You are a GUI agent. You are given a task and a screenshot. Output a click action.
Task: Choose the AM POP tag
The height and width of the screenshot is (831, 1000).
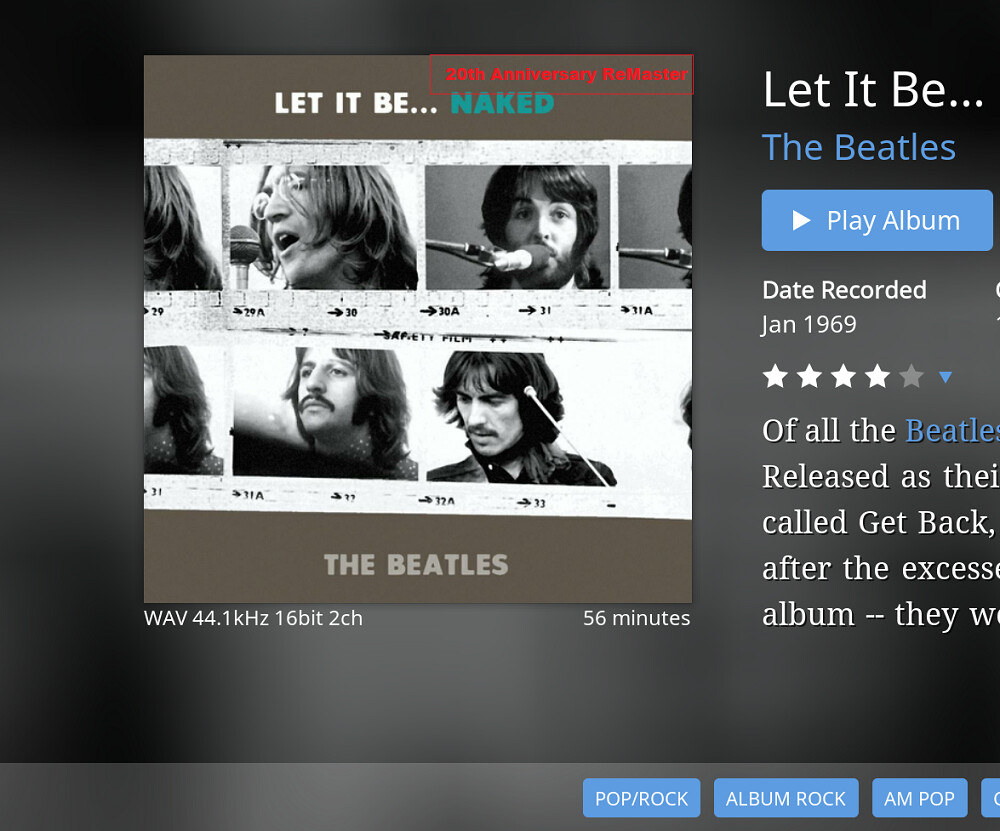click(x=919, y=798)
